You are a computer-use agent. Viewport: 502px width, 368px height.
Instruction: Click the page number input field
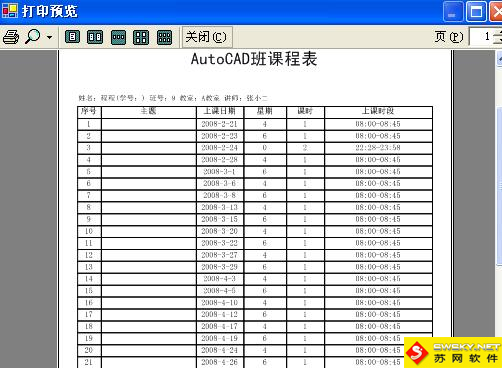pyautogui.click(x=481, y=37)
